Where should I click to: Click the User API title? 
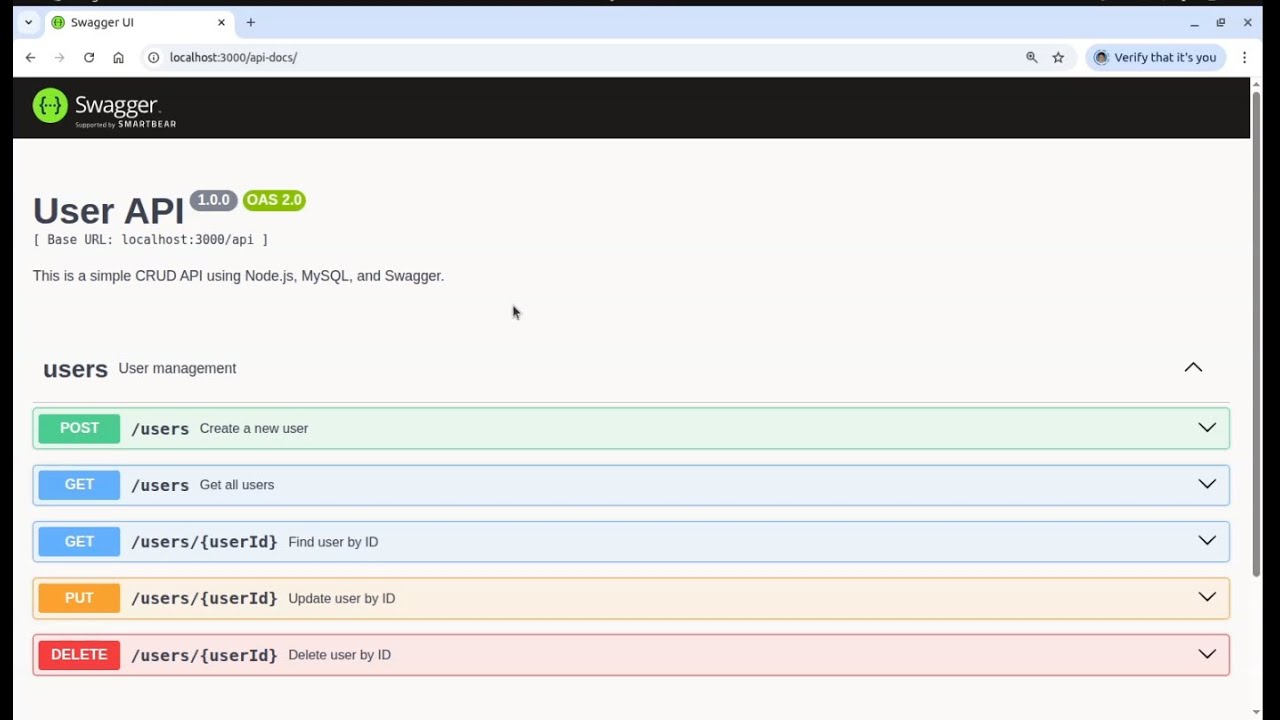pos(108,211)
